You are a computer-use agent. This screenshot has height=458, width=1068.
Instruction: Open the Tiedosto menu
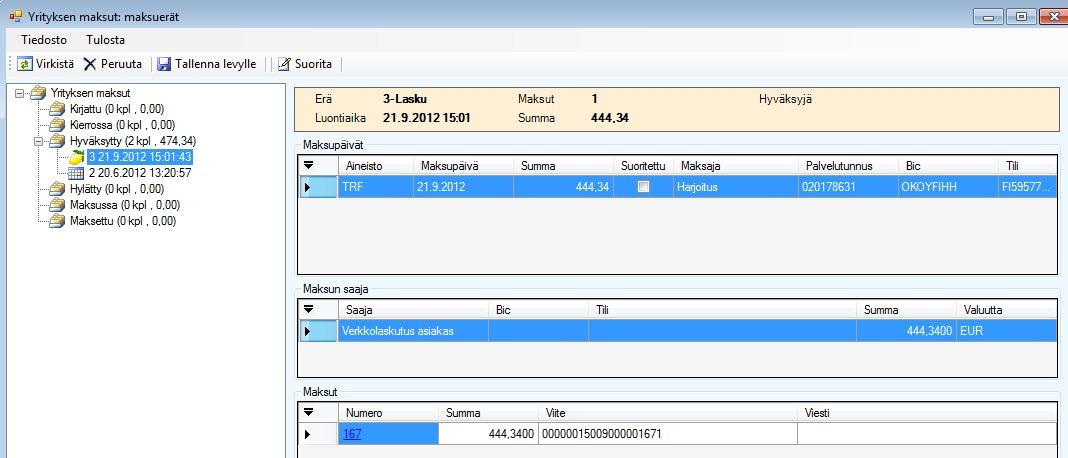pyautogui.click(x=44, y=40)
